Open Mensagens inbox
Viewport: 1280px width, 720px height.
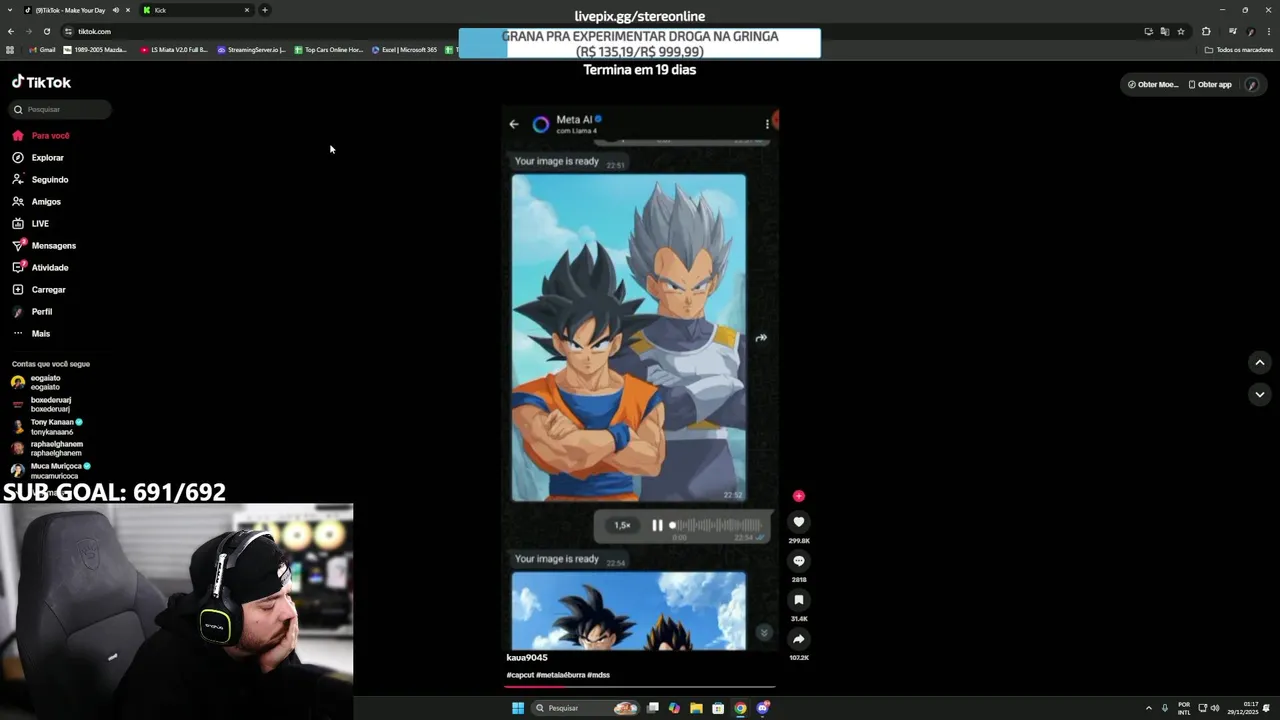(x=44, y=246)
